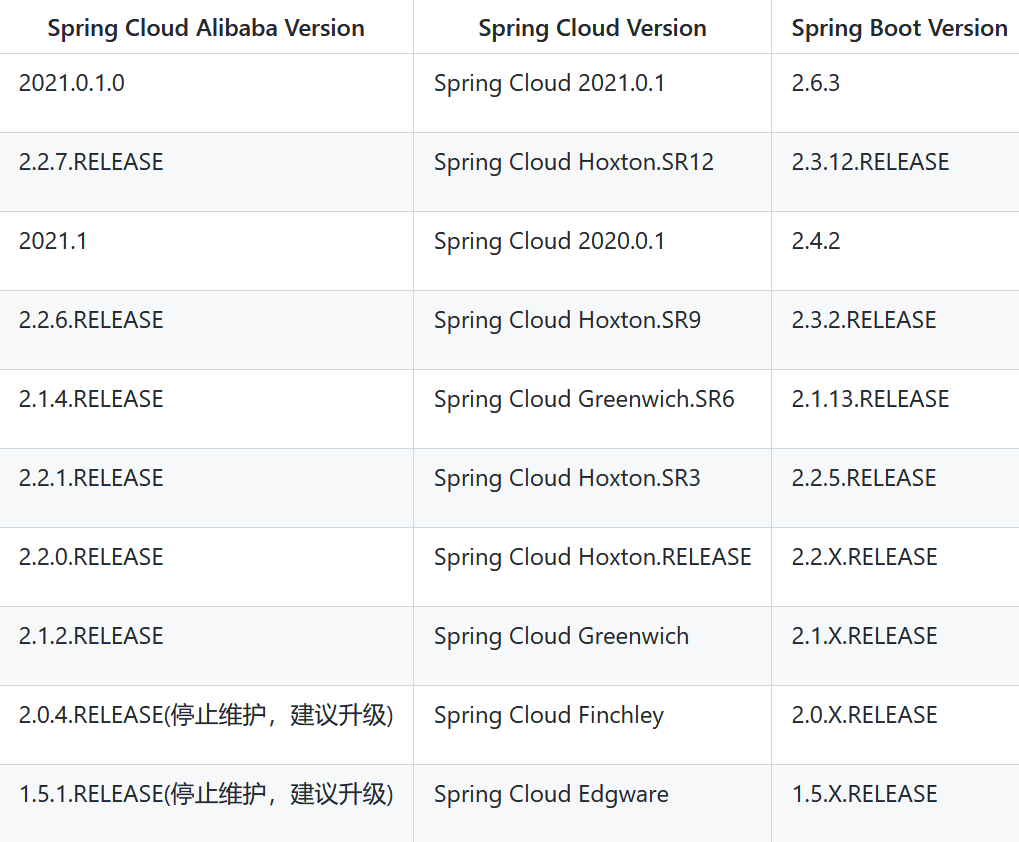This screenshot has height=842, width=1019.
Task: Select the Spring Boot version 2.6.3 cell
Action: (x=815, y=83)
